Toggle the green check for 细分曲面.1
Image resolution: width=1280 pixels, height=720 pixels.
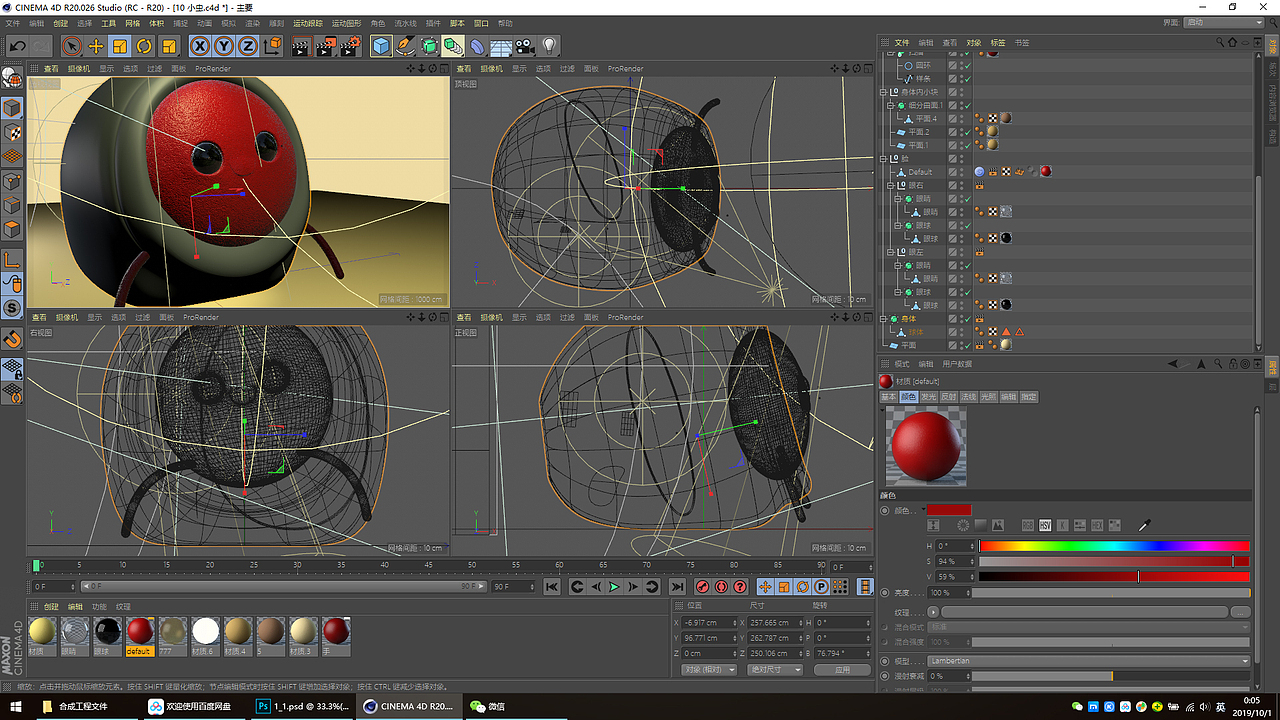point(966,105)
